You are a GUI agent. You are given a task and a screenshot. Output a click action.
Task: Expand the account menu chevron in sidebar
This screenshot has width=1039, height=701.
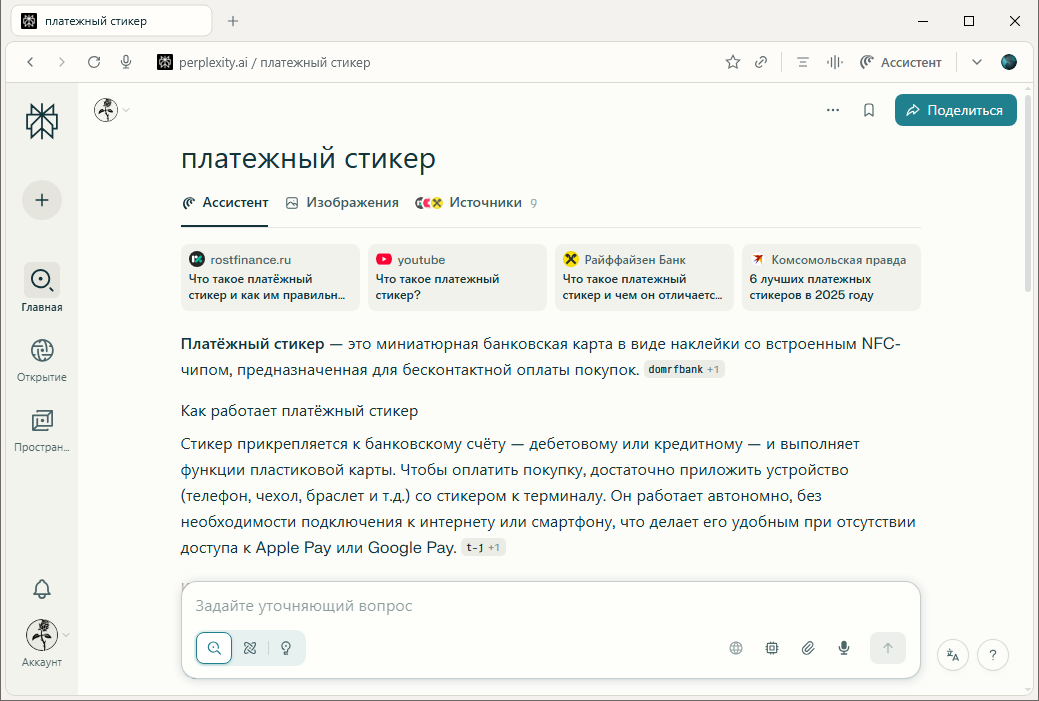[67, 634]
